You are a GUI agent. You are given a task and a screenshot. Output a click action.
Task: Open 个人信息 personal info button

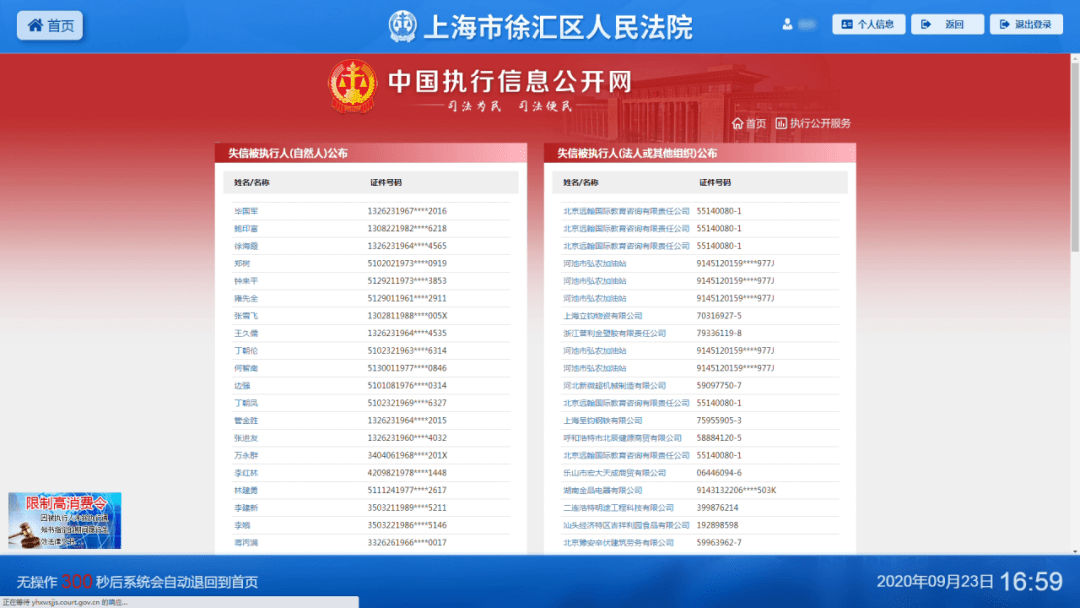click(868, 24)
